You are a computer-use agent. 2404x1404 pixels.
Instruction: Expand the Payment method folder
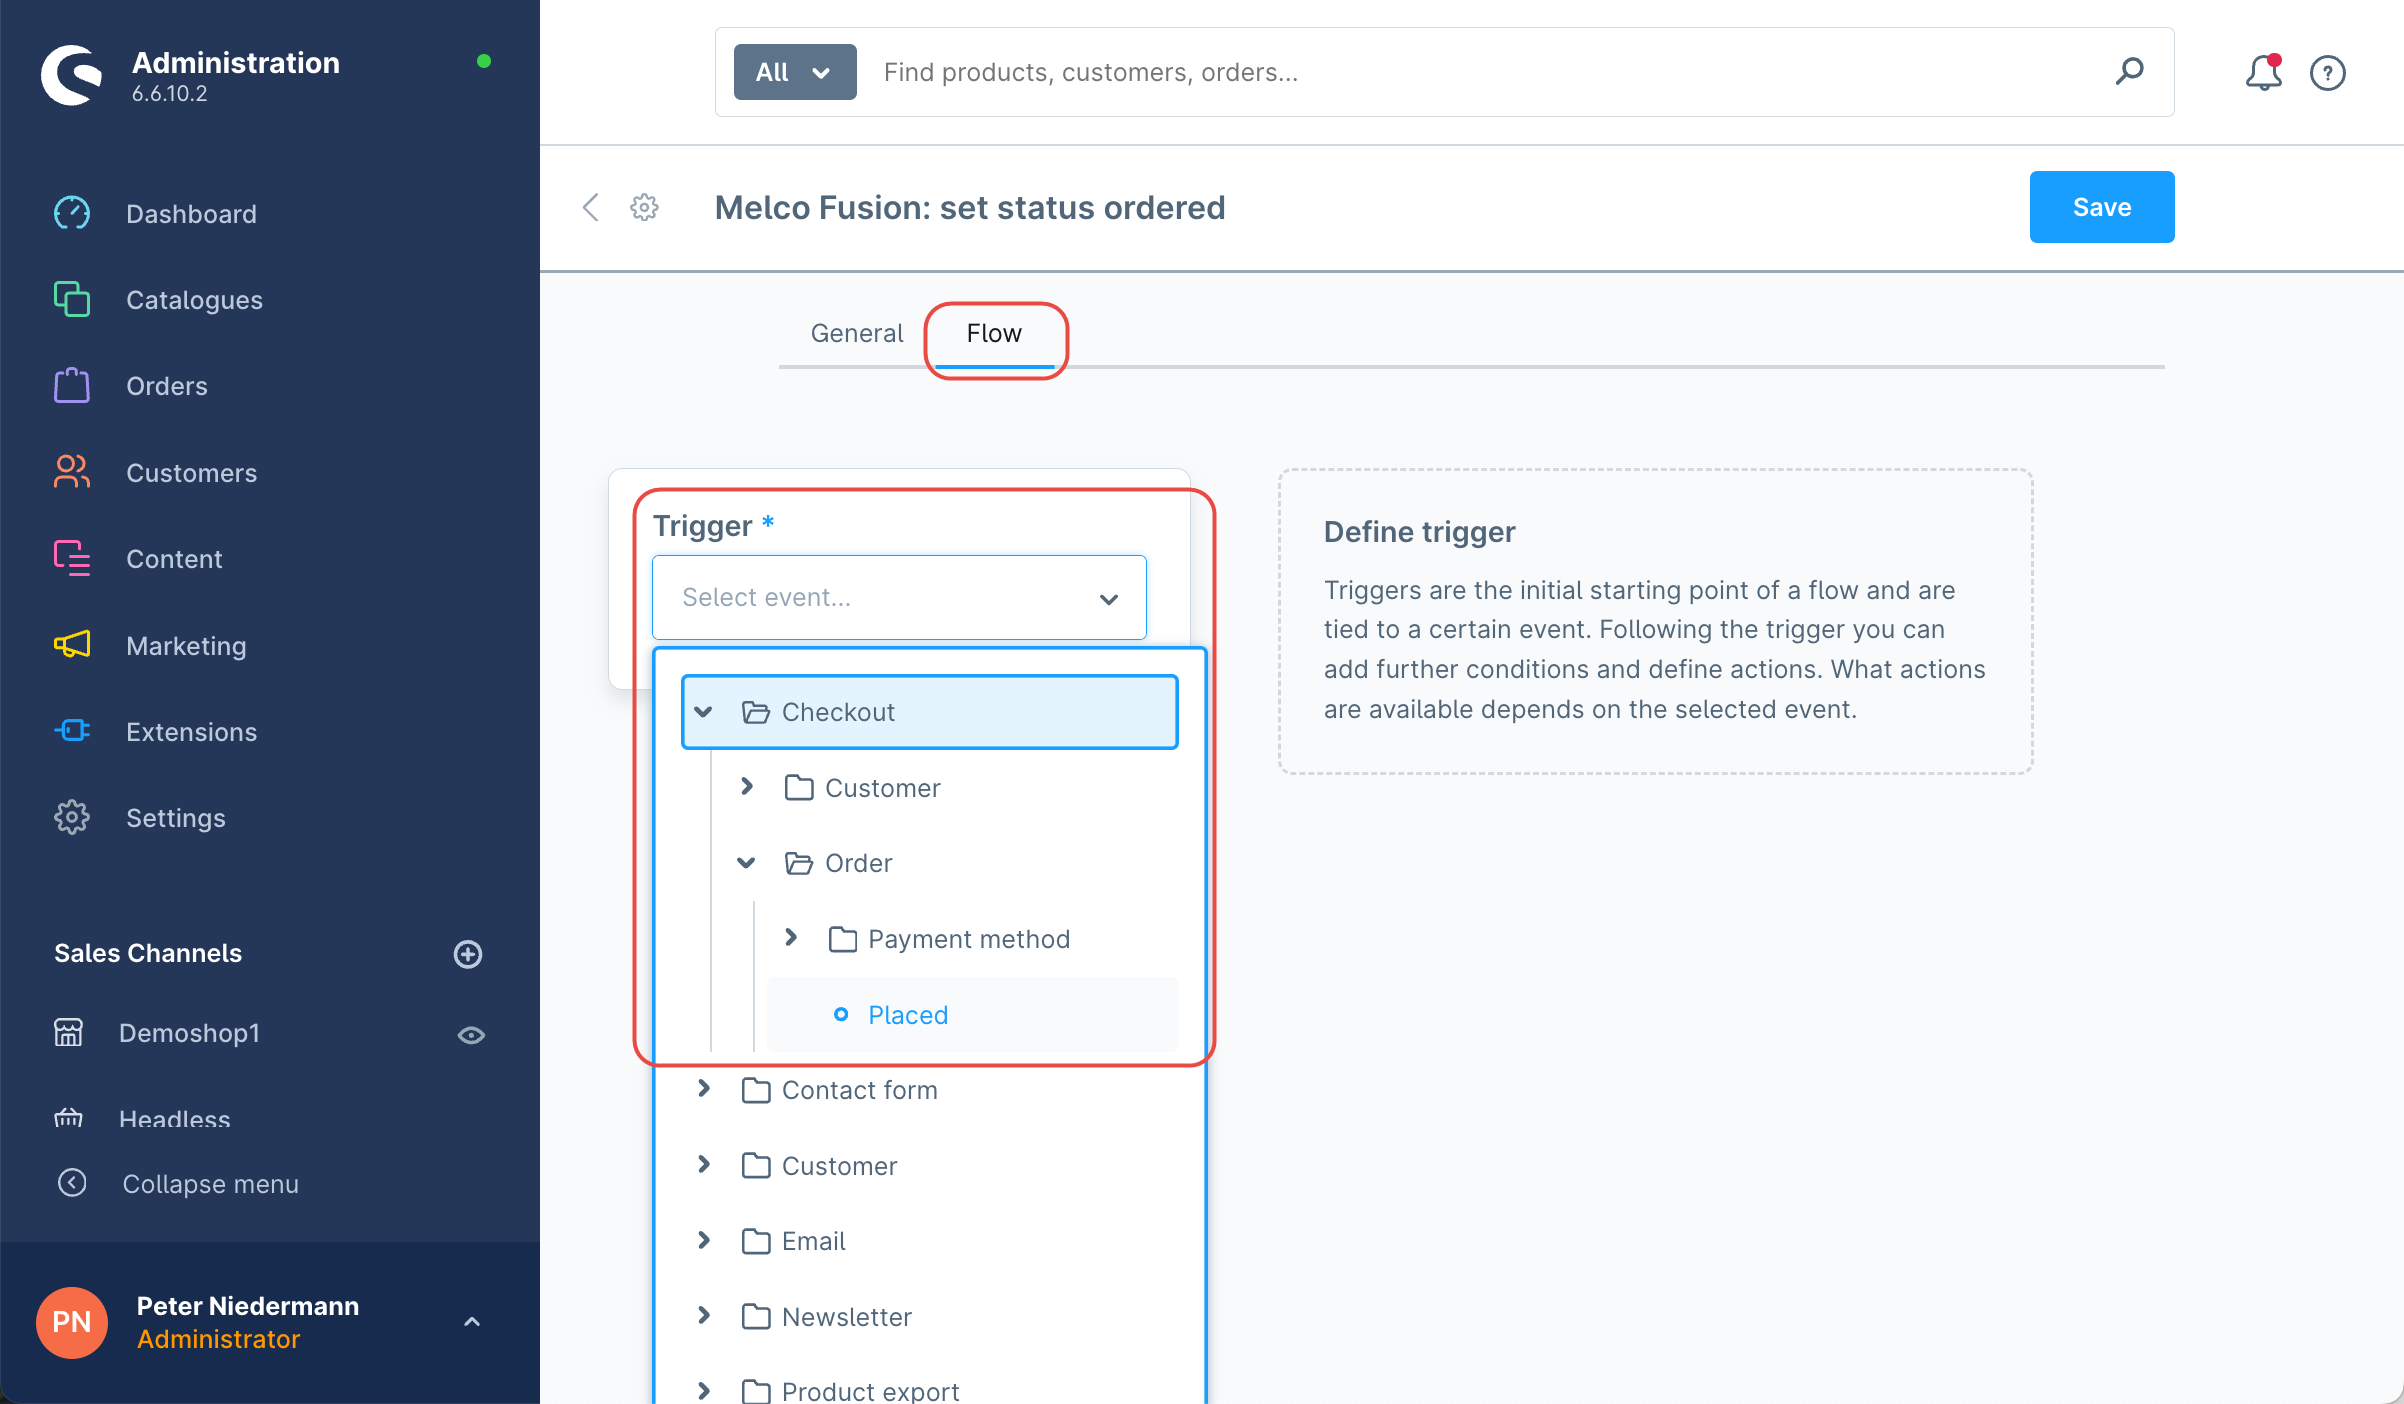[x=791, y=938]
